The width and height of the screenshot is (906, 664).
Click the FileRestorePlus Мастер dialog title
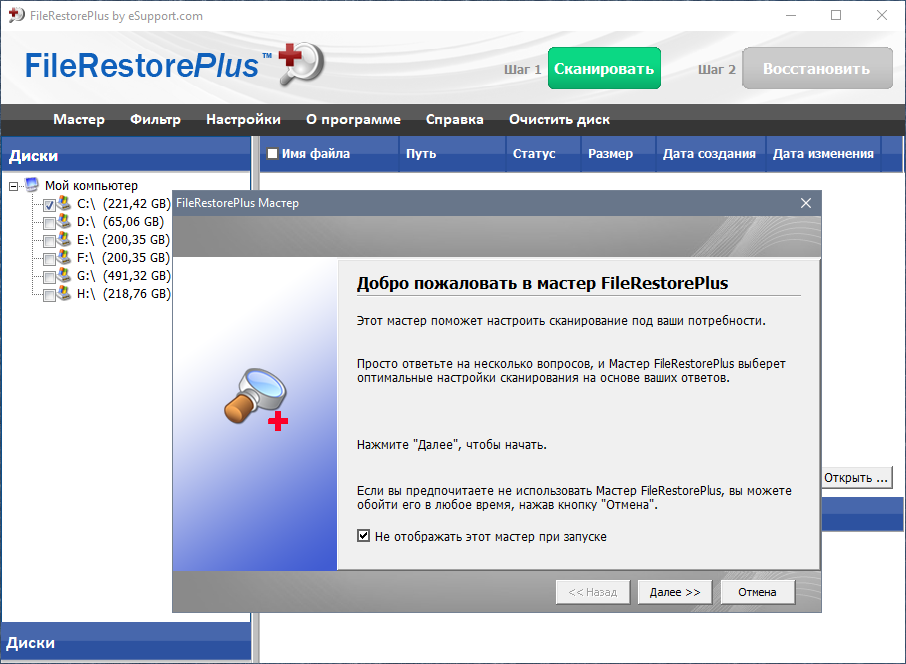[x=237, y=203]
